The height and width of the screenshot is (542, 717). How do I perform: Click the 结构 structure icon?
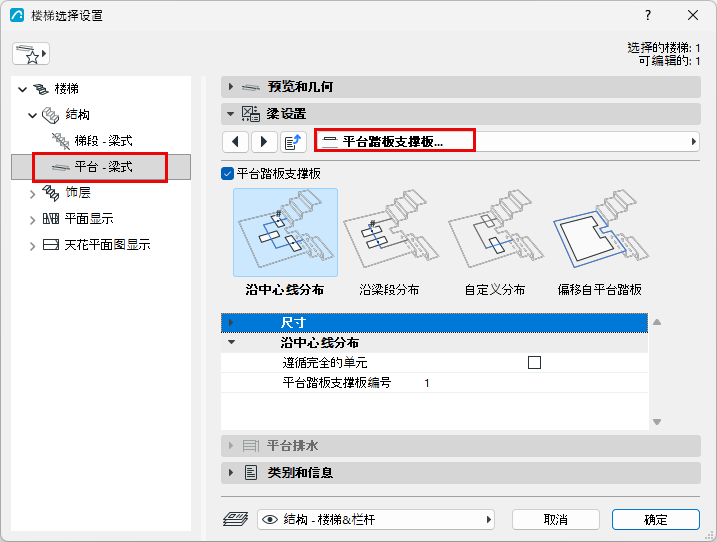tap(50, 115)
